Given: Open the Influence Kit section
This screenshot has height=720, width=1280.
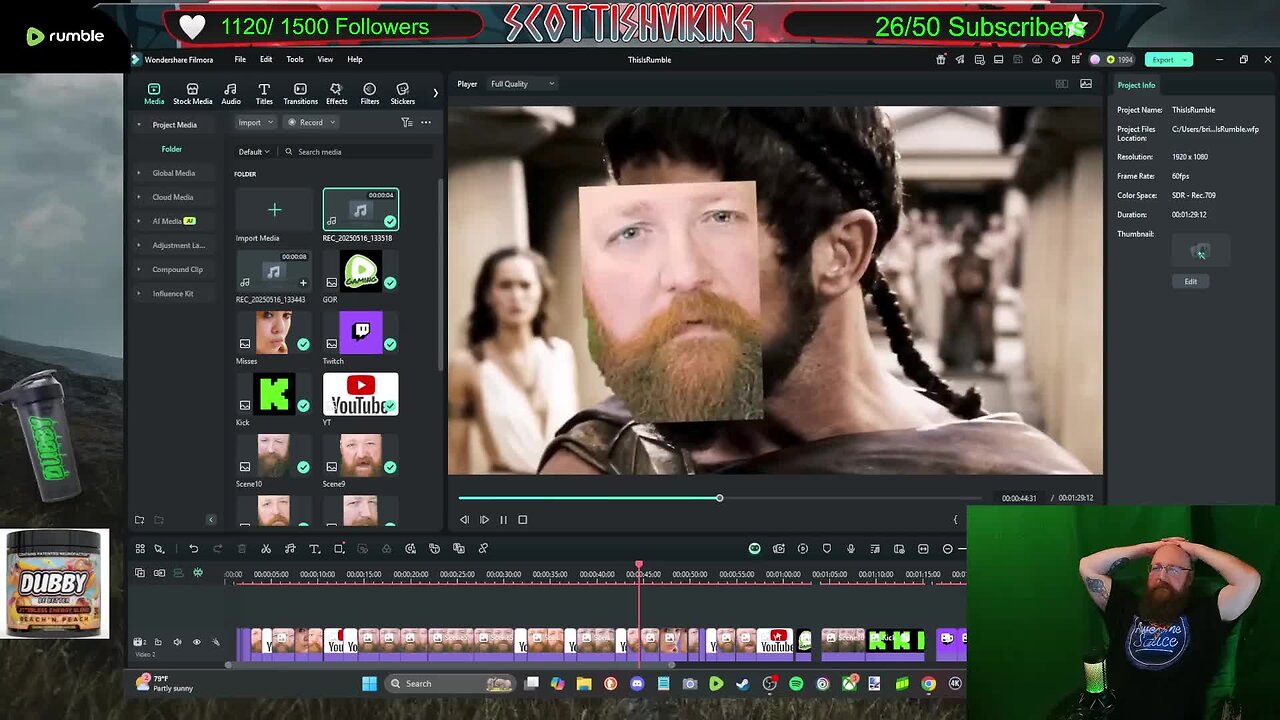Looking at the screenshot, I should point(173,293).
